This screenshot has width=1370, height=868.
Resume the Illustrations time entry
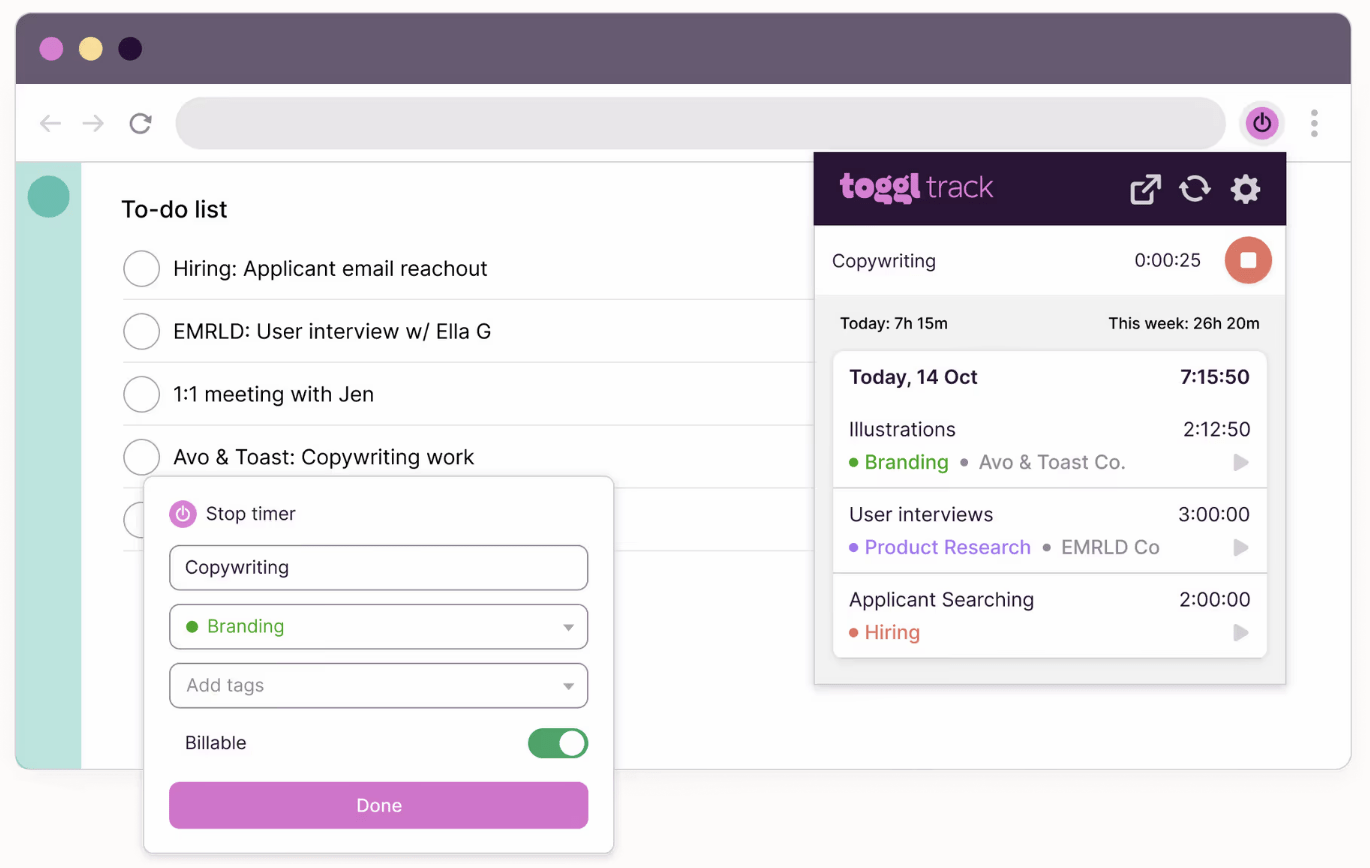coord(1241,462)
